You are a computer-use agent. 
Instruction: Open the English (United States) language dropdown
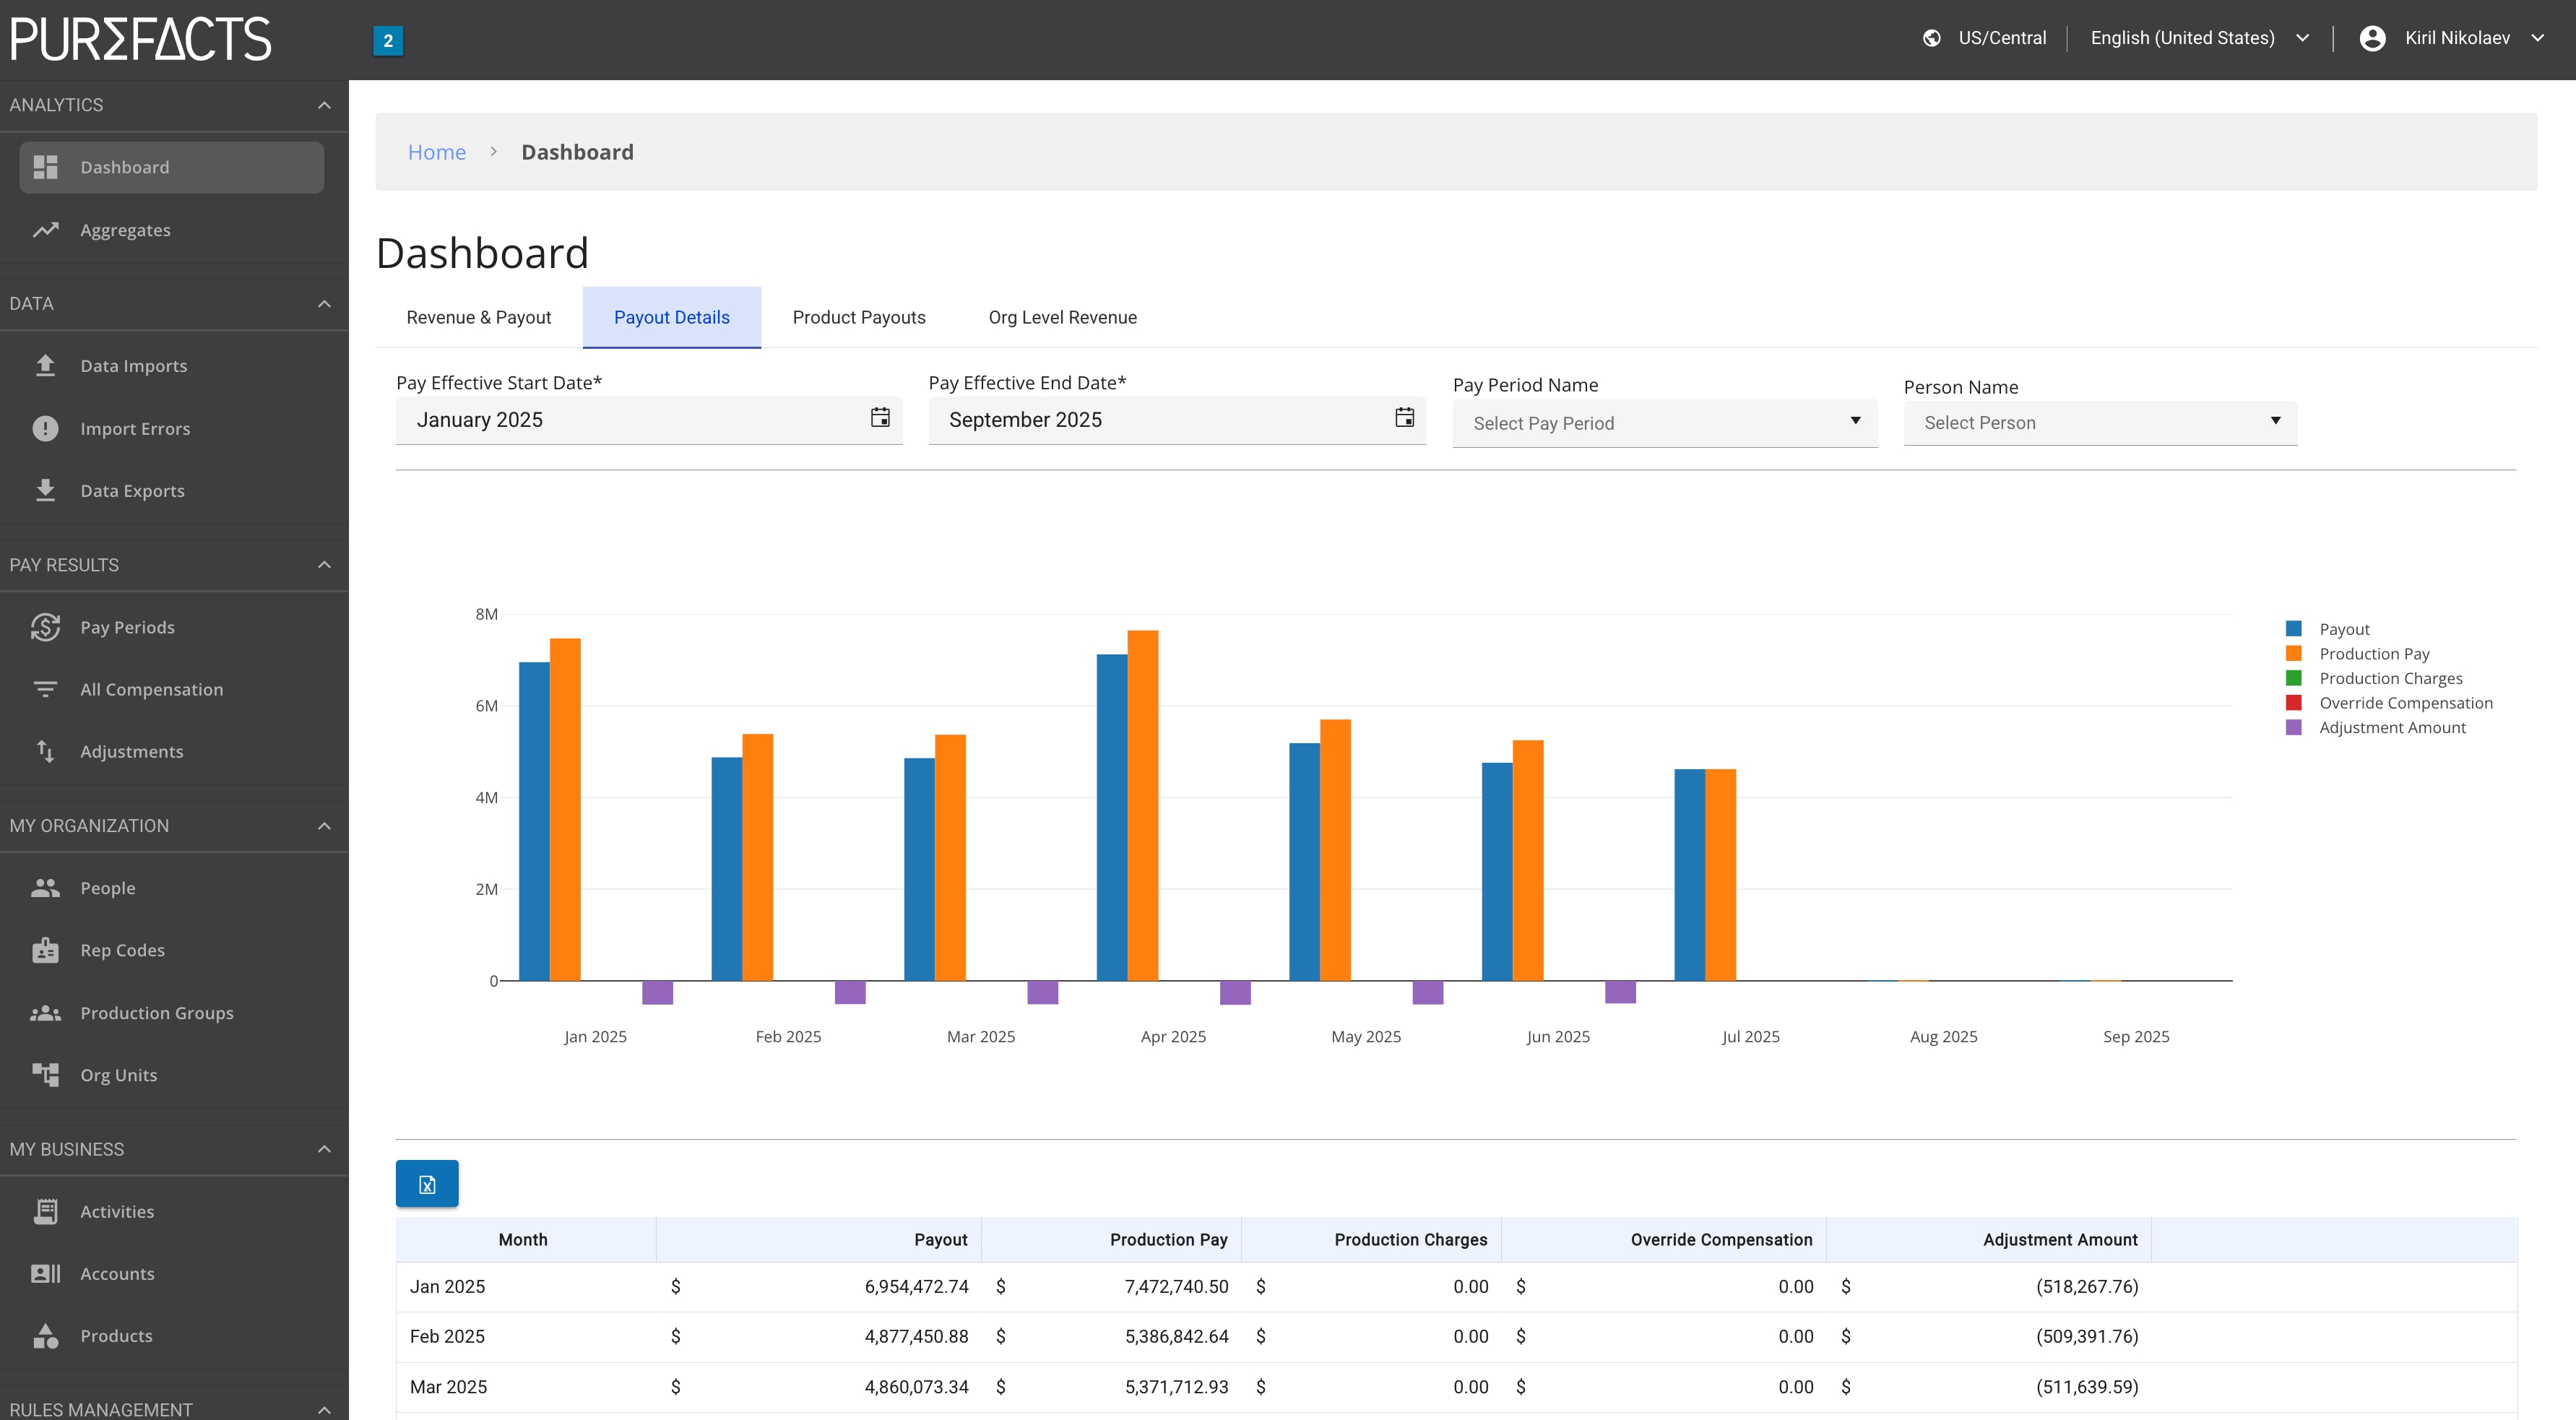click(x=2200, y=38)
